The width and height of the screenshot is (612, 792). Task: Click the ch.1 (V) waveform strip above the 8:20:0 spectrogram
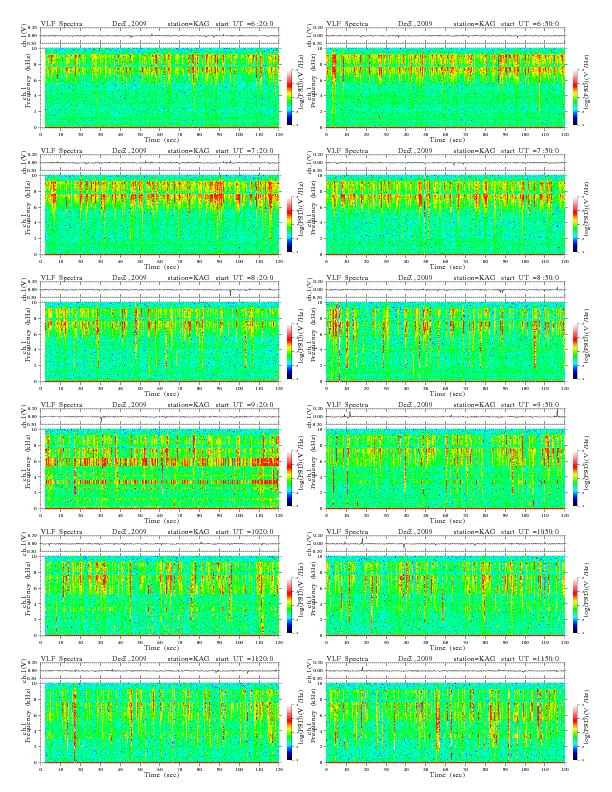(x=160, y=290)
